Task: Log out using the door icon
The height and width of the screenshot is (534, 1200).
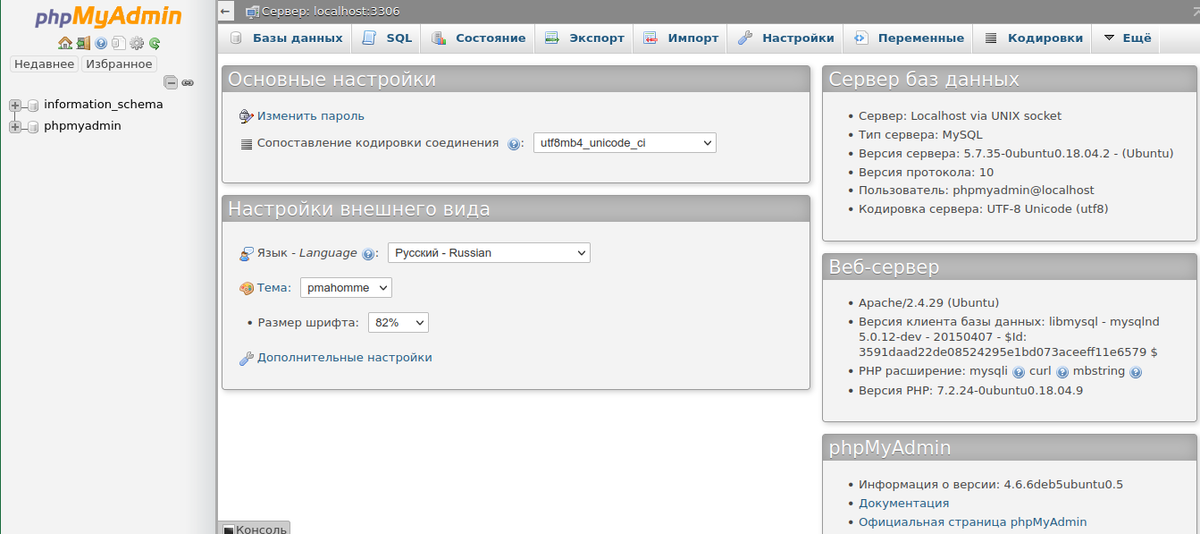Action: click(x=83, y=43)
